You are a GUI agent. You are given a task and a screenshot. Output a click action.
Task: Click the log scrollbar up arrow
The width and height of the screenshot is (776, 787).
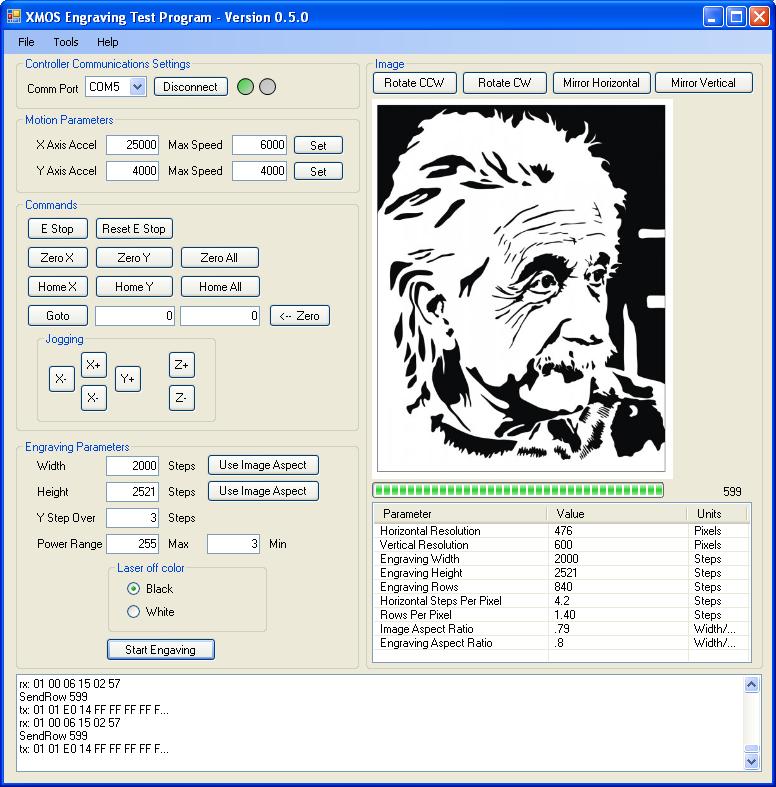(x=751, y=685)
